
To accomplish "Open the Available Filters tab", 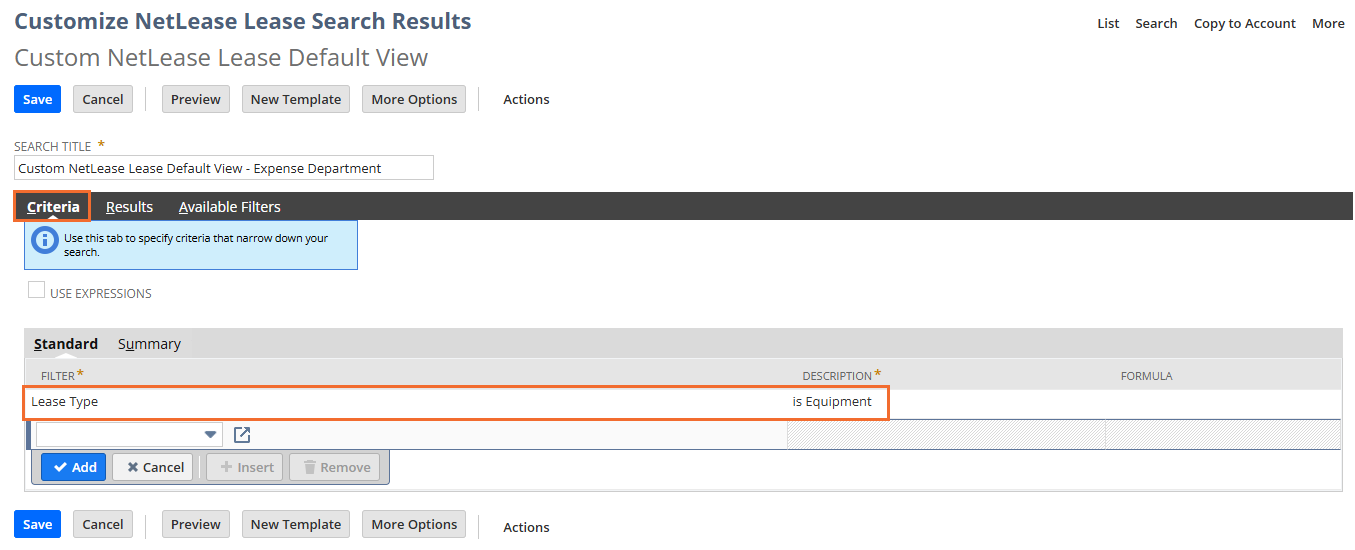I will click(x=229, y=207).
